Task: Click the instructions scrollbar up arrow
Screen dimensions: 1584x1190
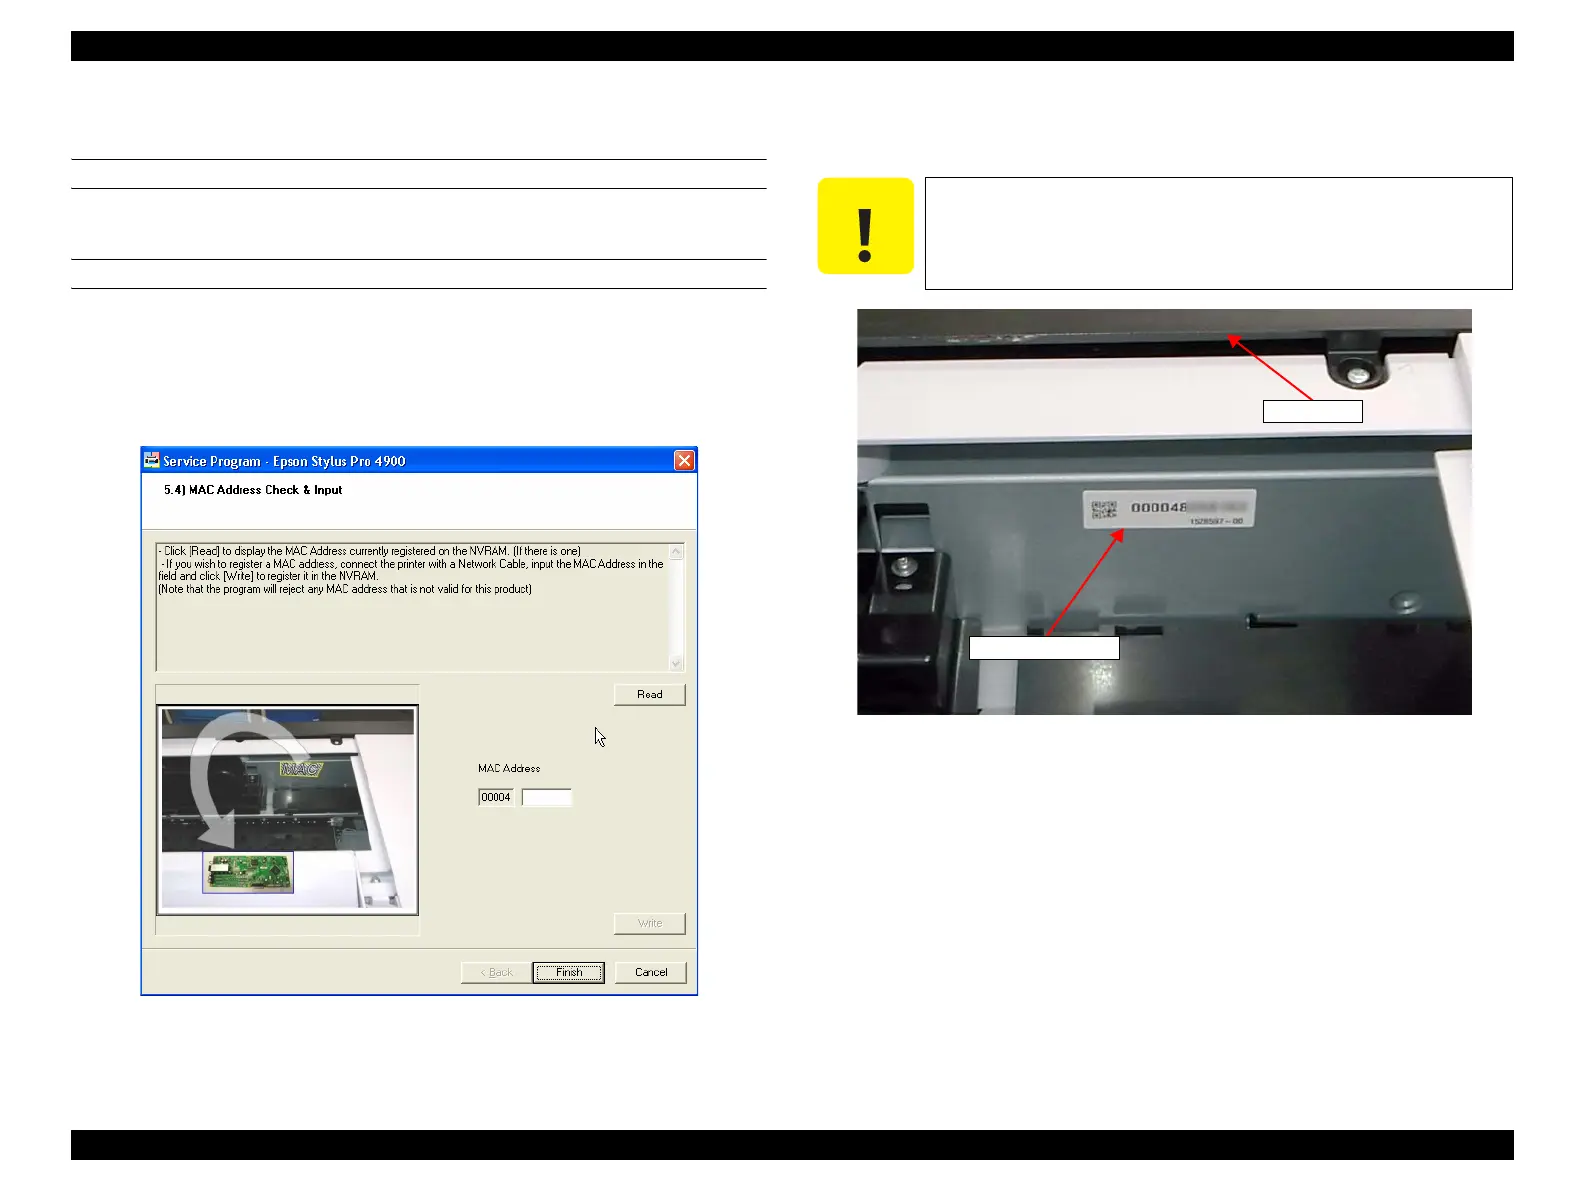Action: coord(676,552)
